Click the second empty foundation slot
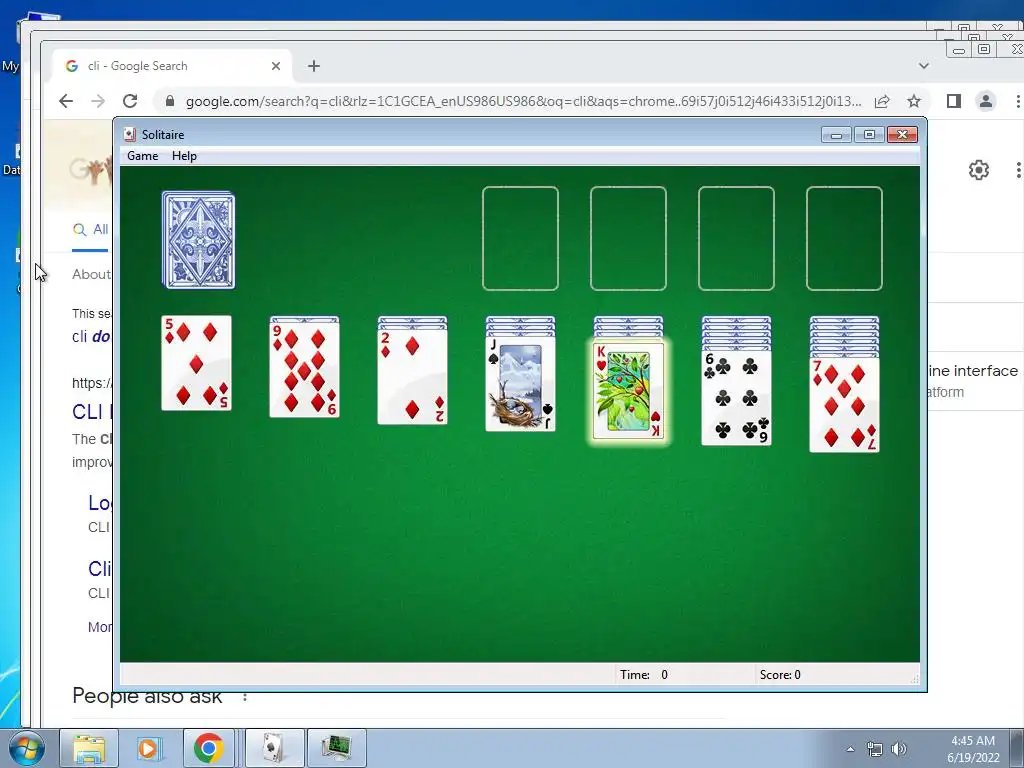 [628, 238]
